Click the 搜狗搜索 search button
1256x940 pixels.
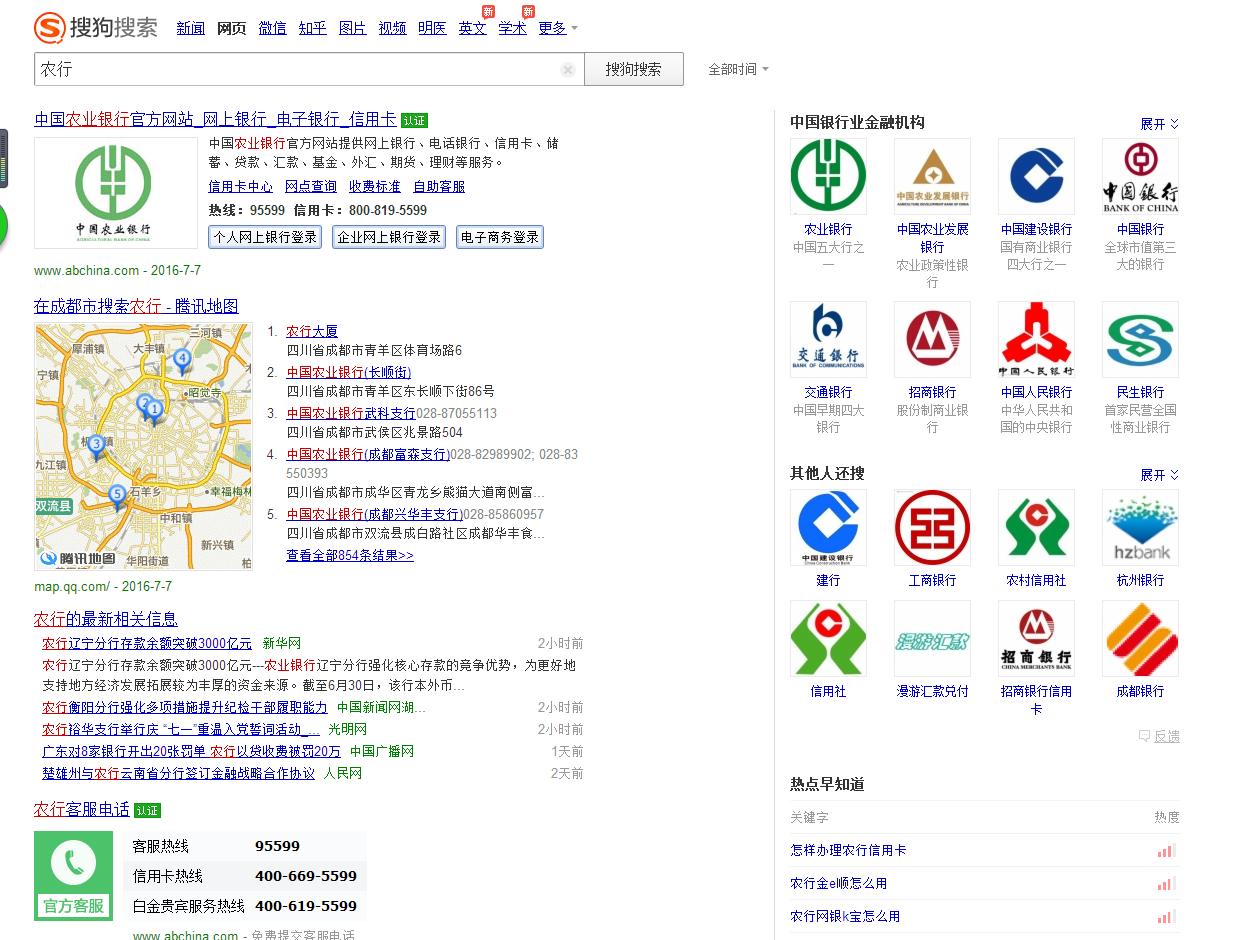coord(634,69)
